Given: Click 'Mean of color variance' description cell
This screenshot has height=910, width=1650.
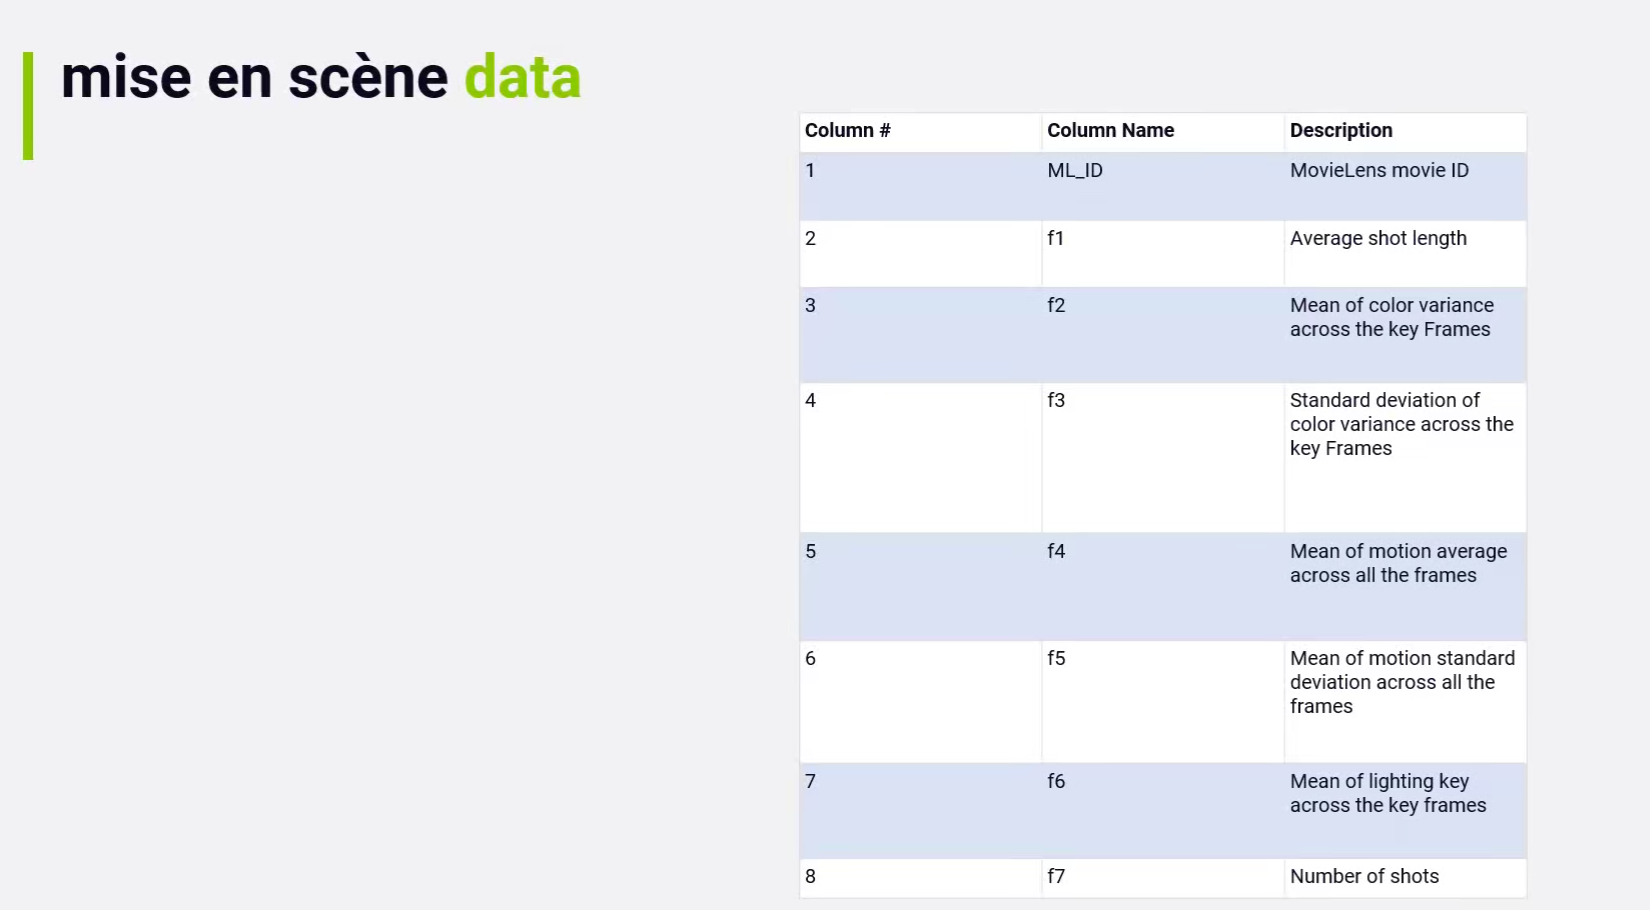Looking at the screenshot, I should (1391, 318).
